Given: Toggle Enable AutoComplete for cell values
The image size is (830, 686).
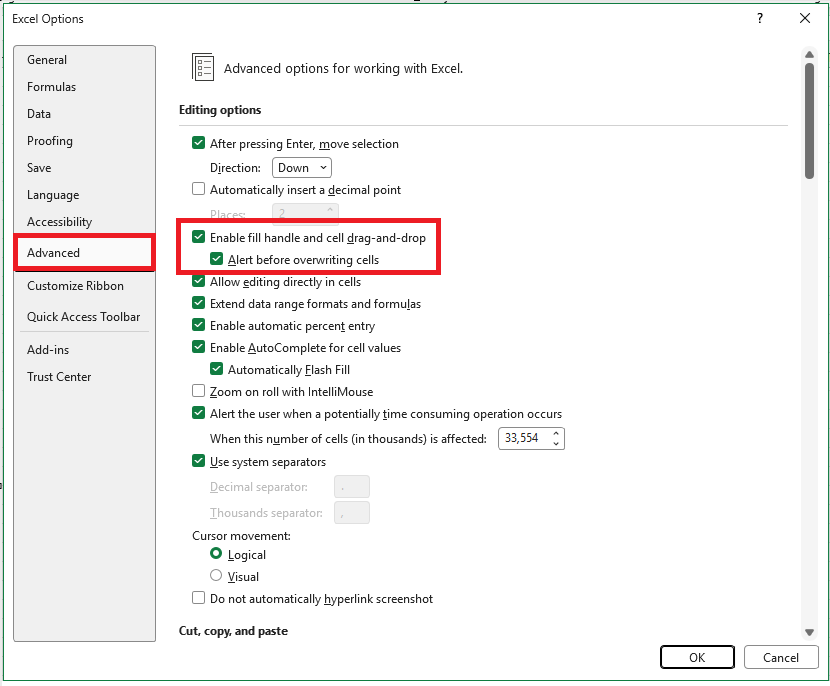Looking at the screenshot, I should click(x=199, y=347).
